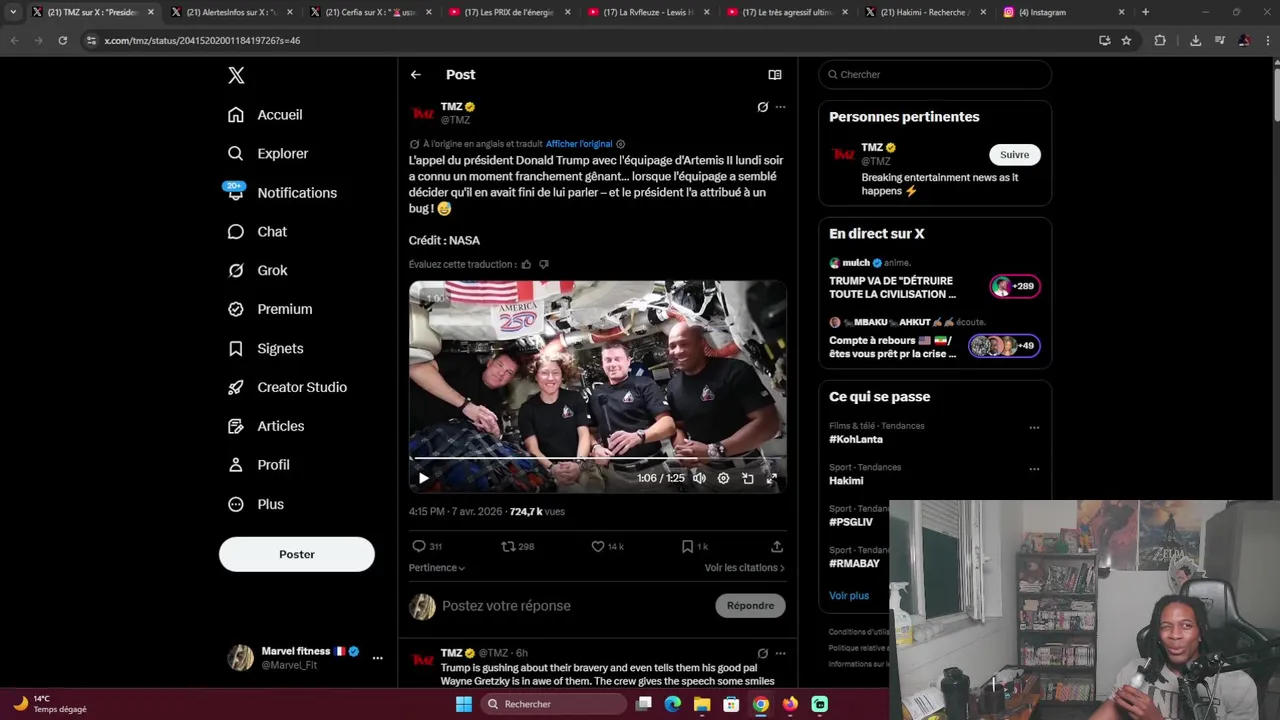Click Creator Studio rocket icon

[x=236, y=388]
